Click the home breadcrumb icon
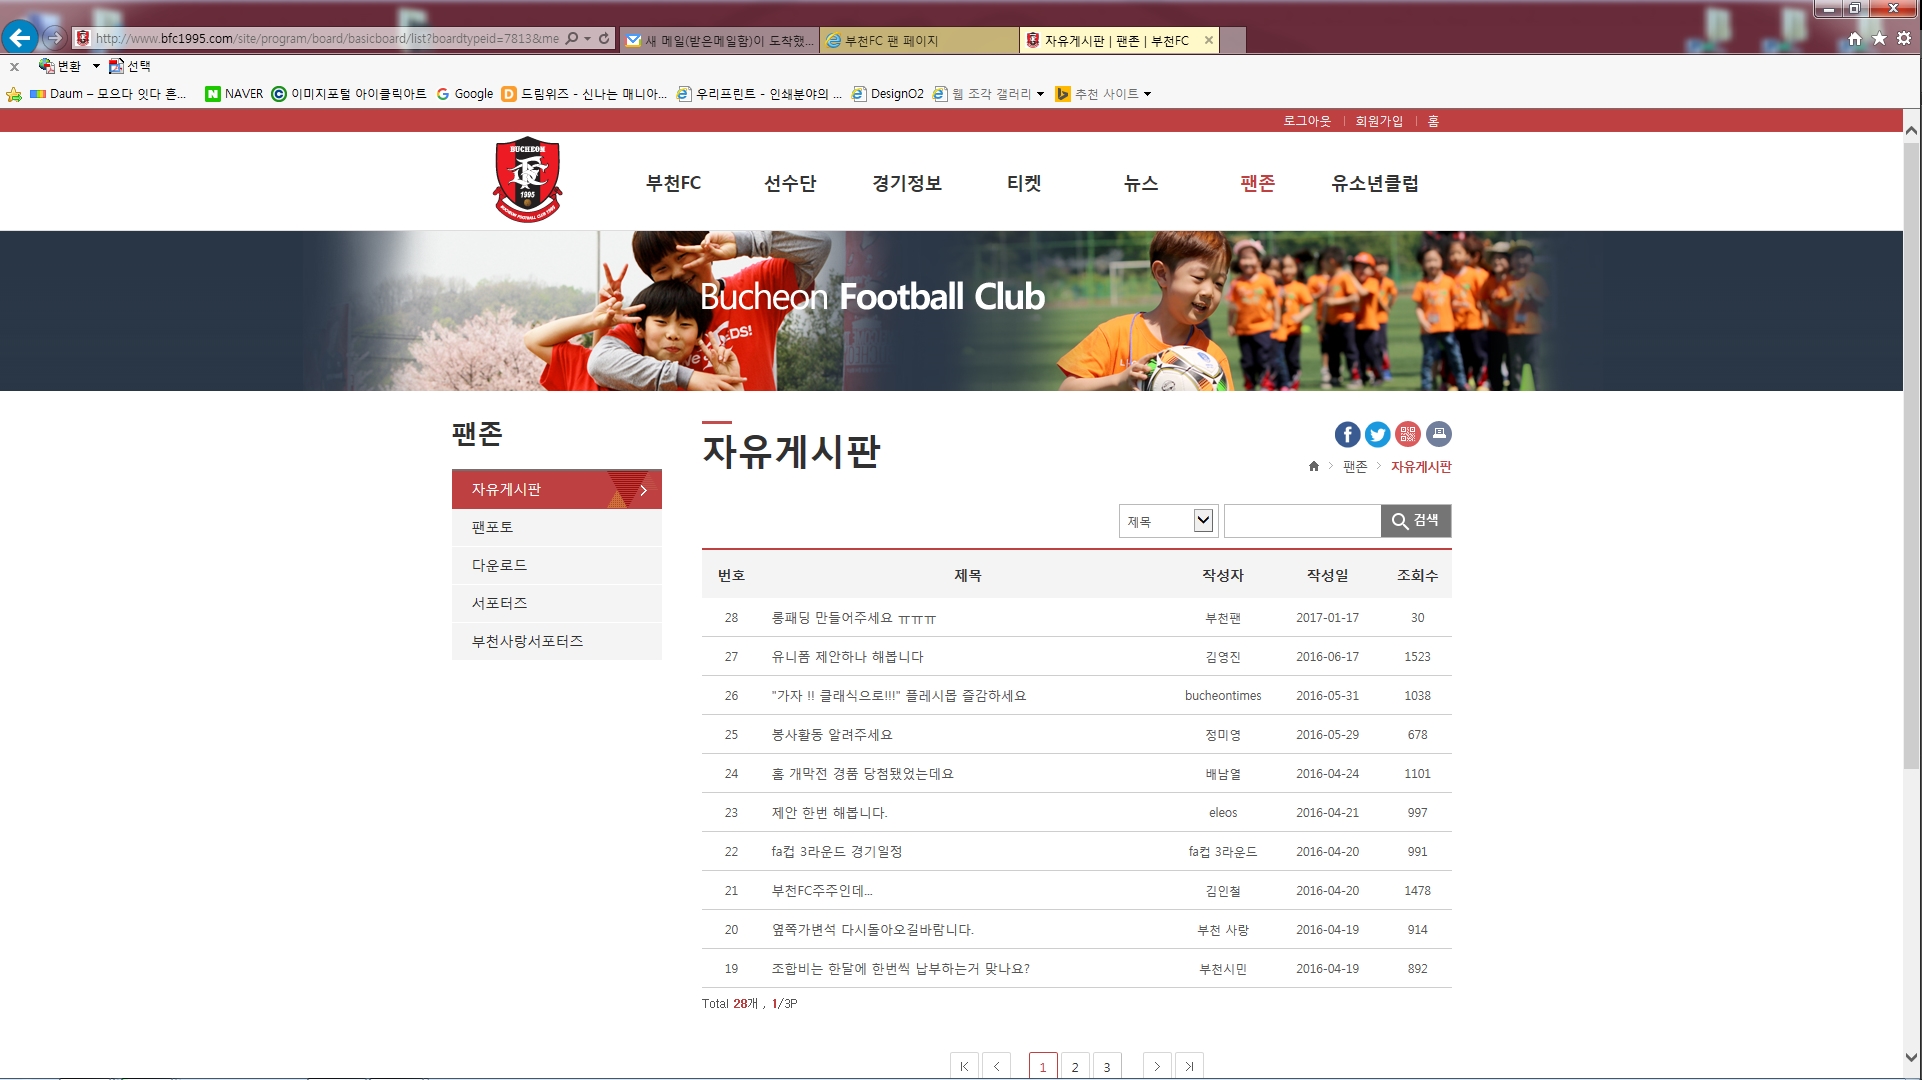The height and width of the screenshot is (1080, 1922). tap(1314, 466)
